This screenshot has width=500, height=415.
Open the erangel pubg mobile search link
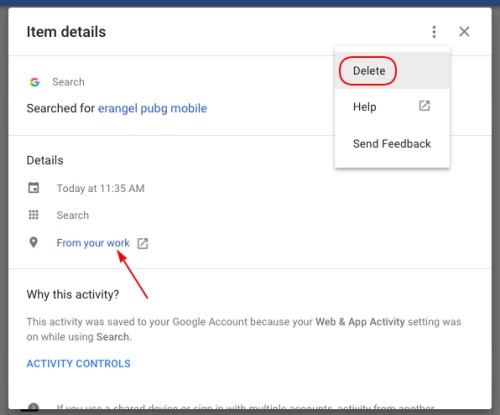pos(152,108)
